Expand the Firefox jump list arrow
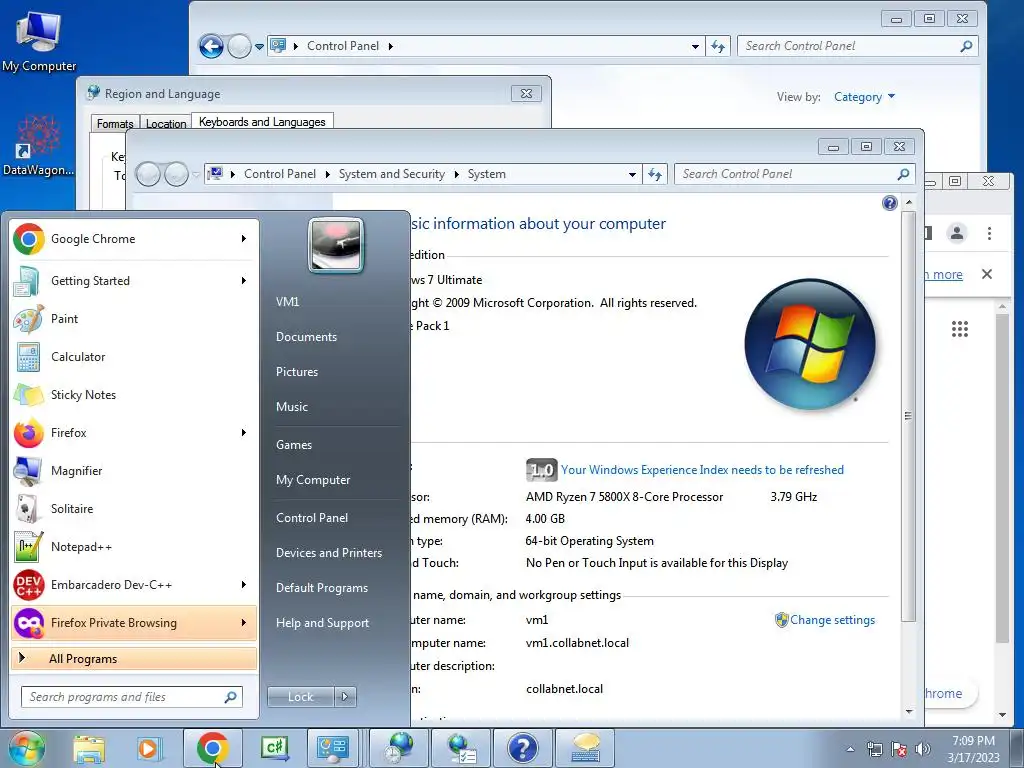1024x768 pixels. pos(244,432)
